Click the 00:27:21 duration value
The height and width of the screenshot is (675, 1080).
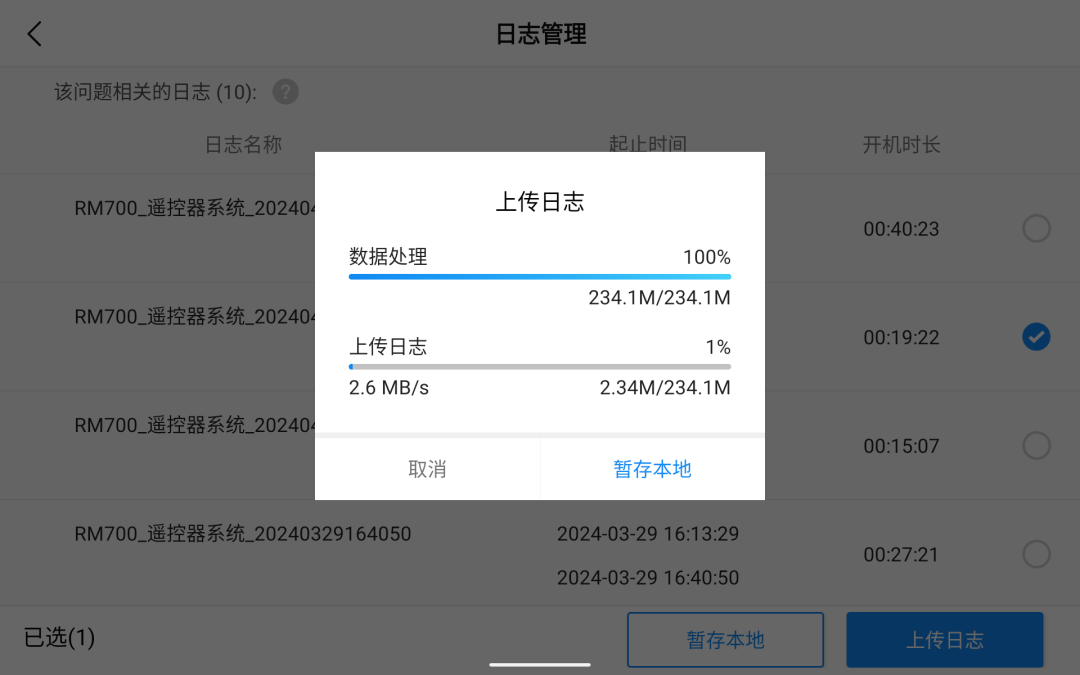(x=901, y=554)
